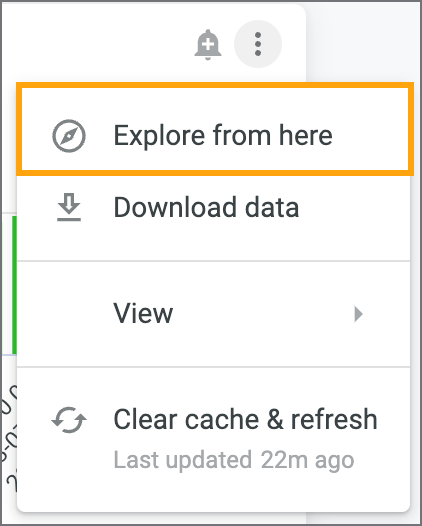Click the gray dashboard background beside the tile

coord(364,42)
